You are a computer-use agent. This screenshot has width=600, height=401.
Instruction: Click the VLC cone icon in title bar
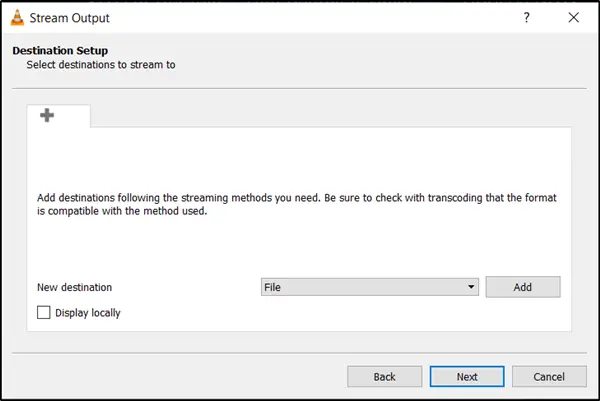click(x=19, y=18)
